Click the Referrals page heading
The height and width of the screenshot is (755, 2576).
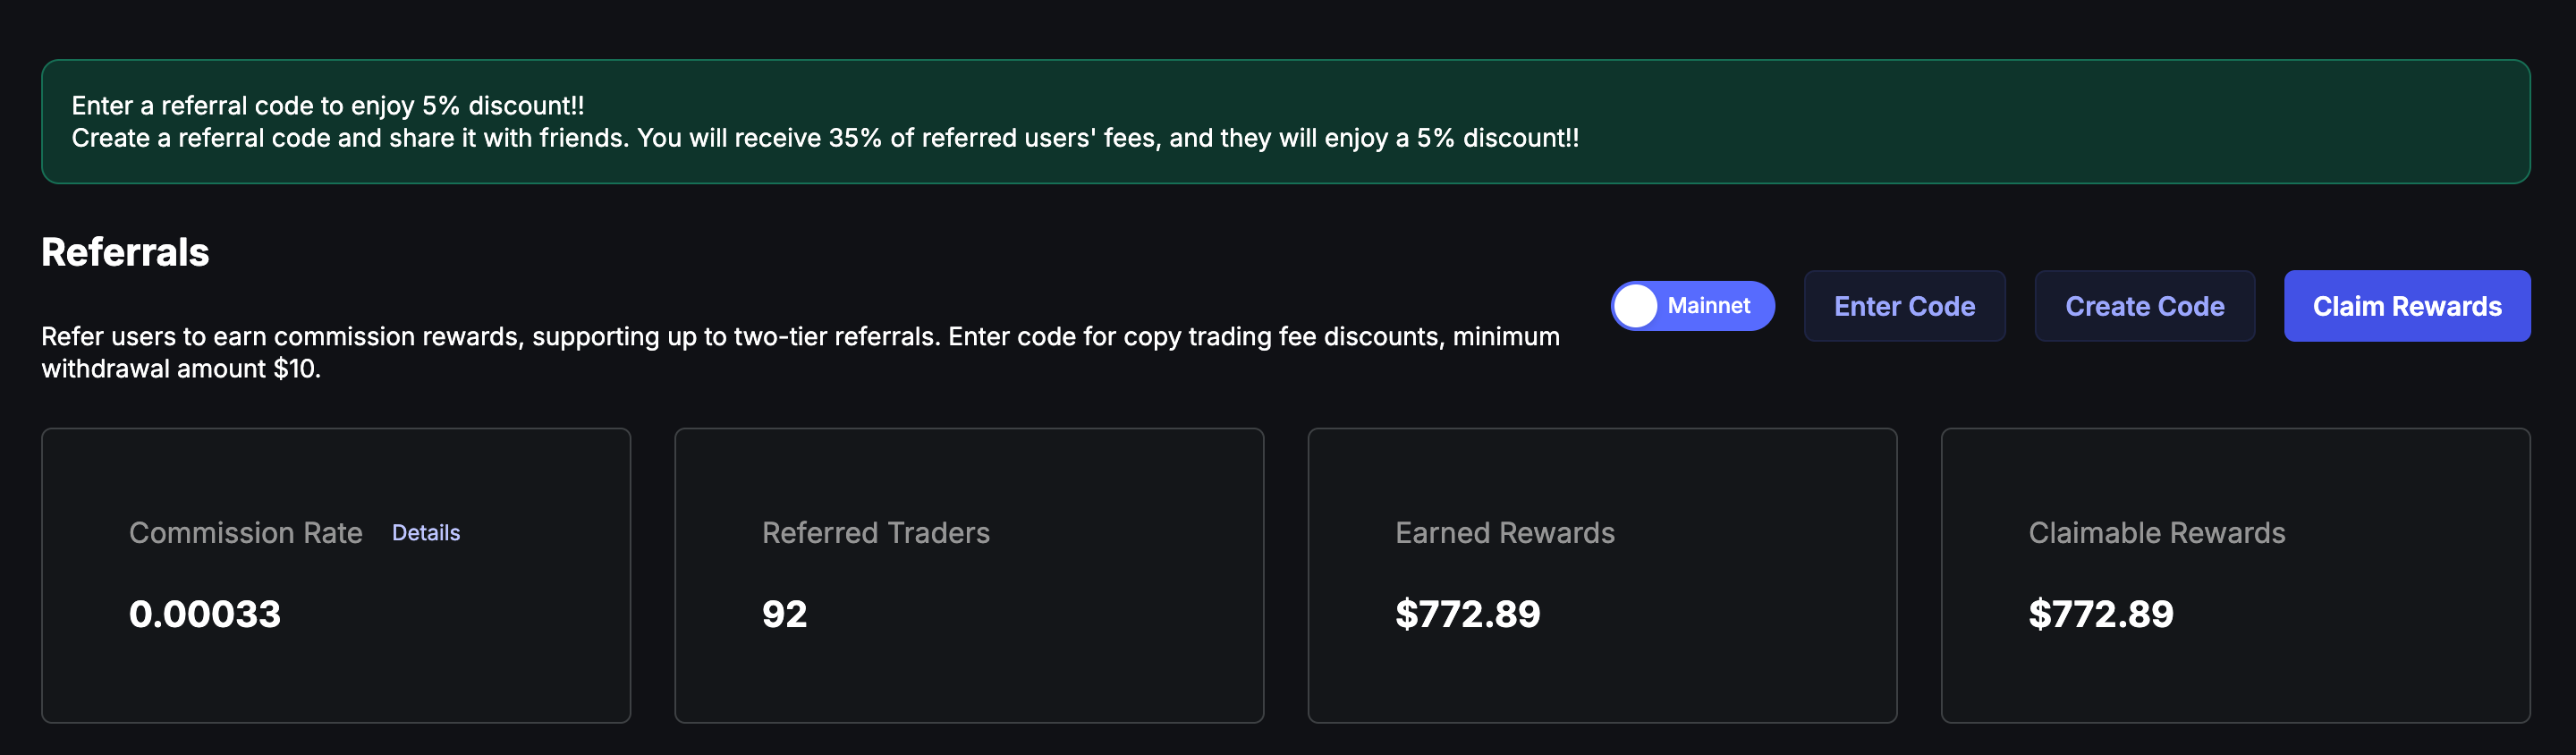click(125, 252)
